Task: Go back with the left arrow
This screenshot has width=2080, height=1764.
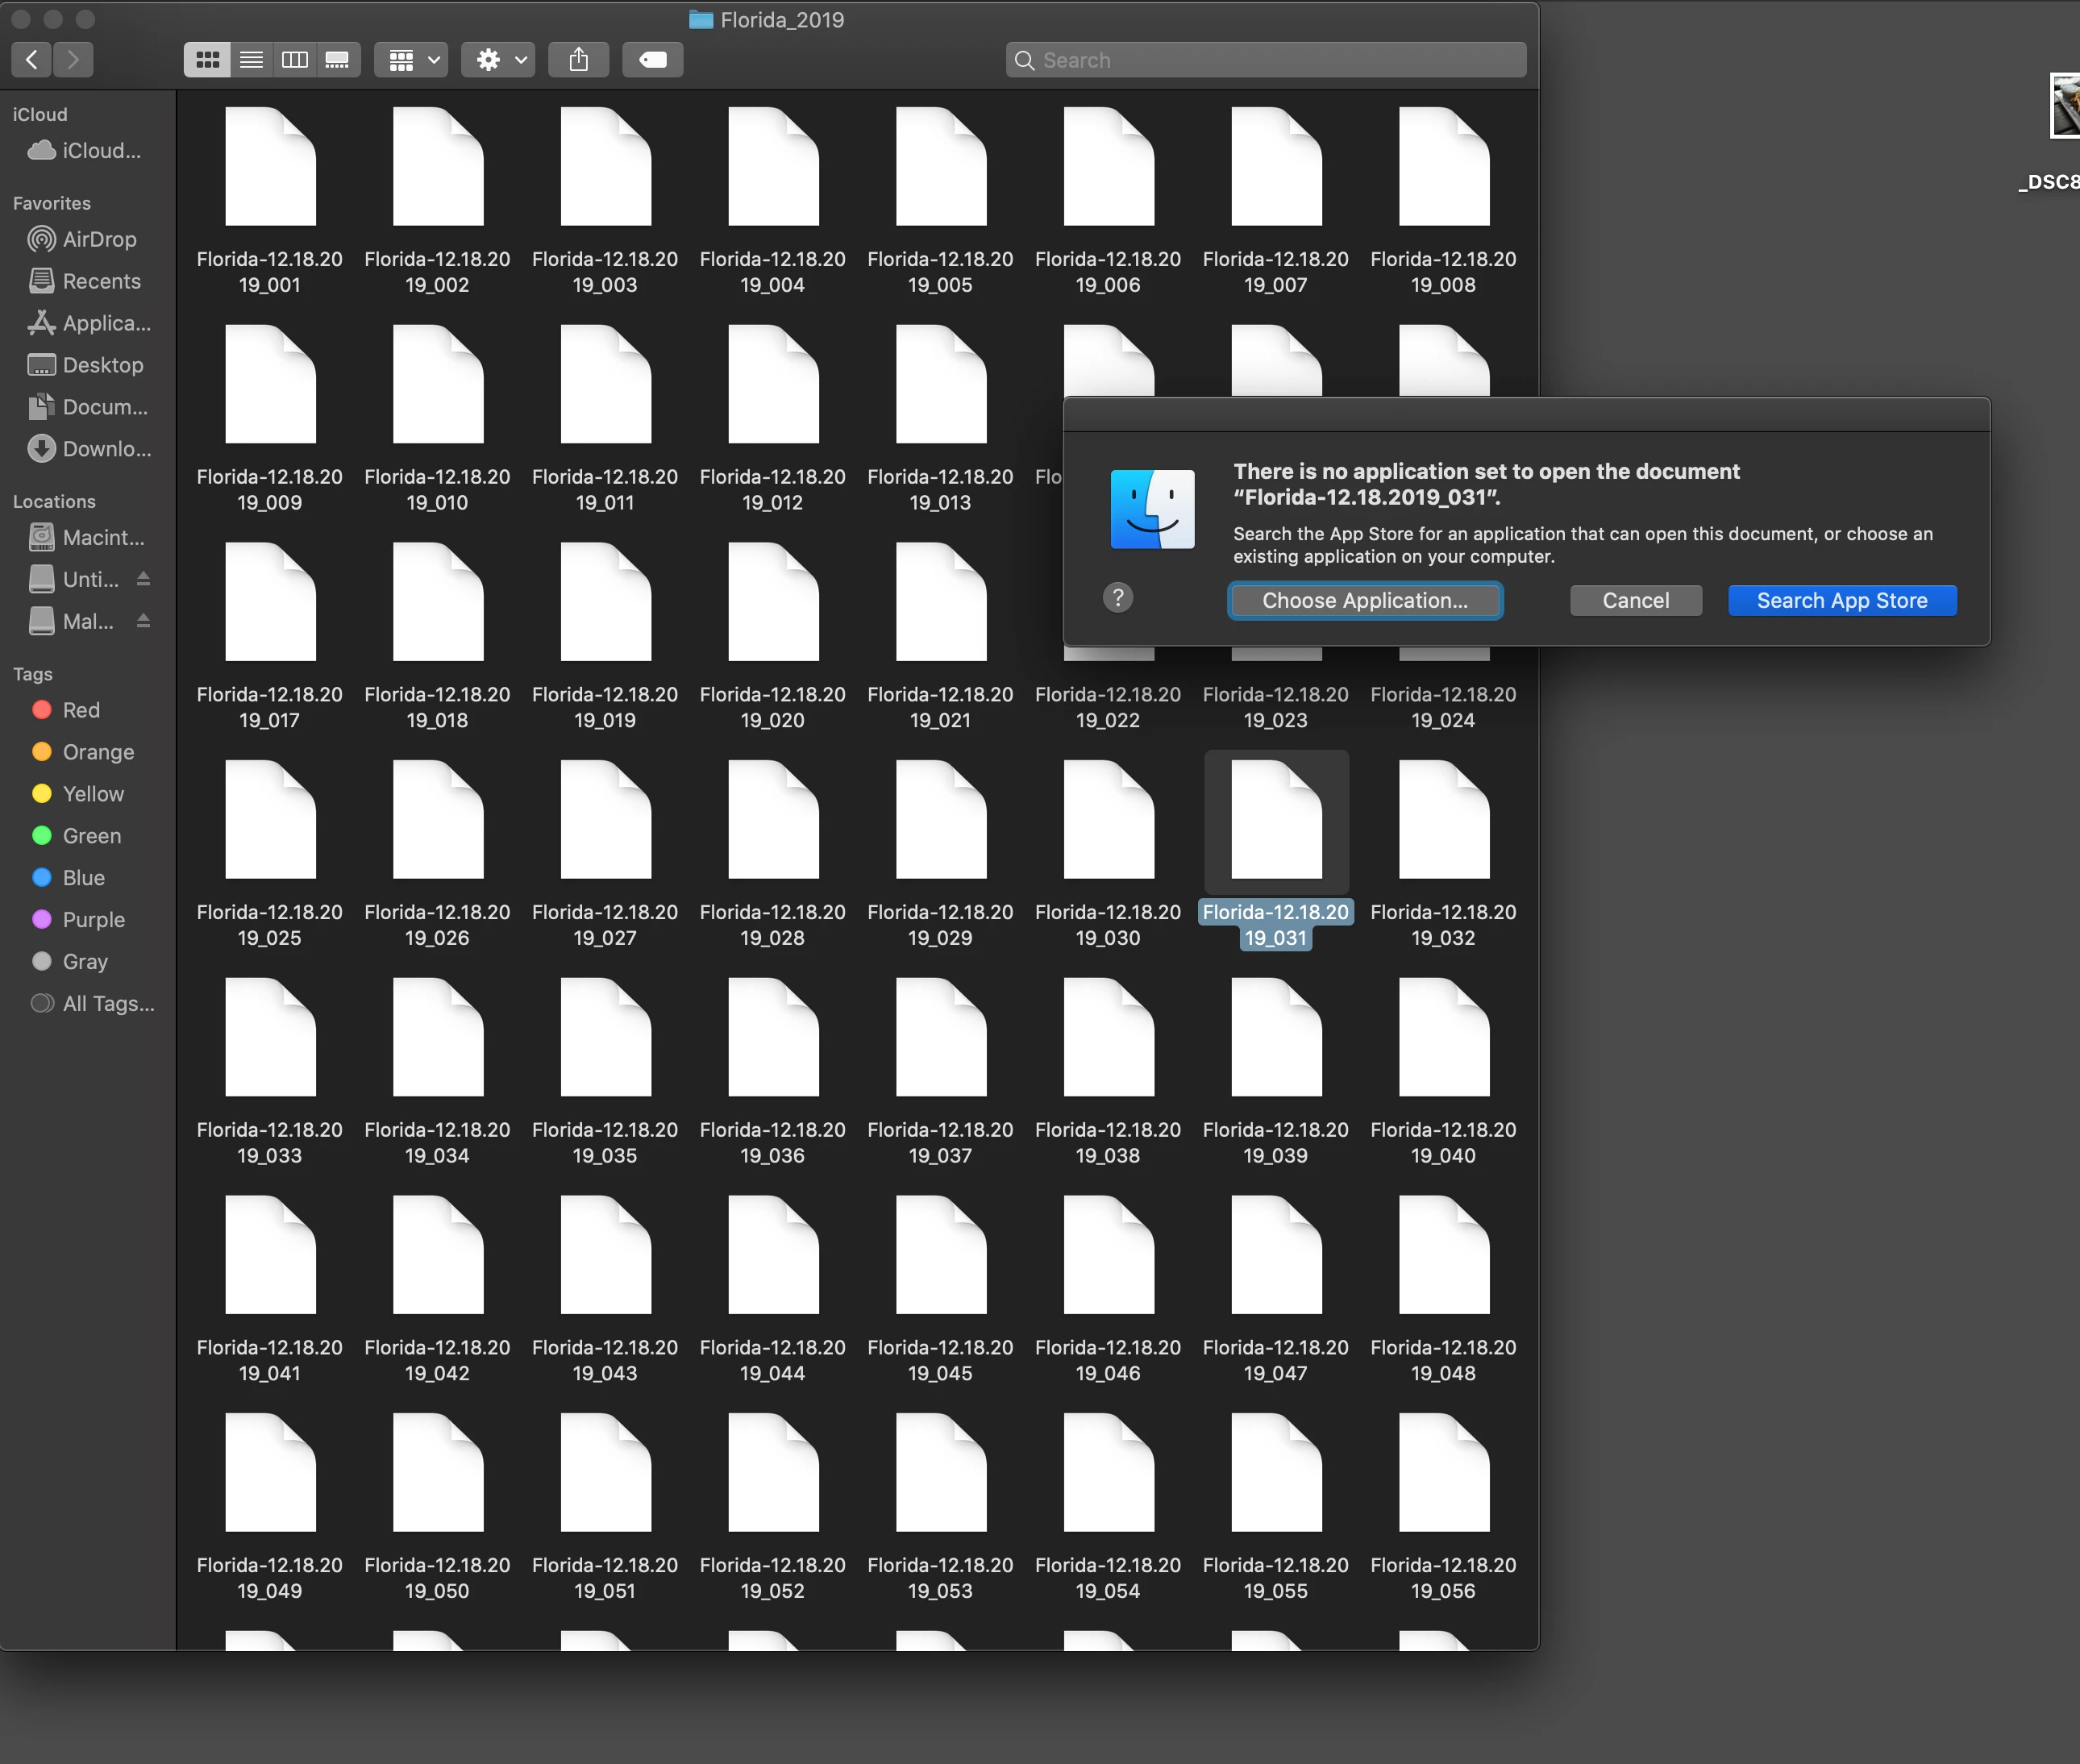Action: pos(32,60)
